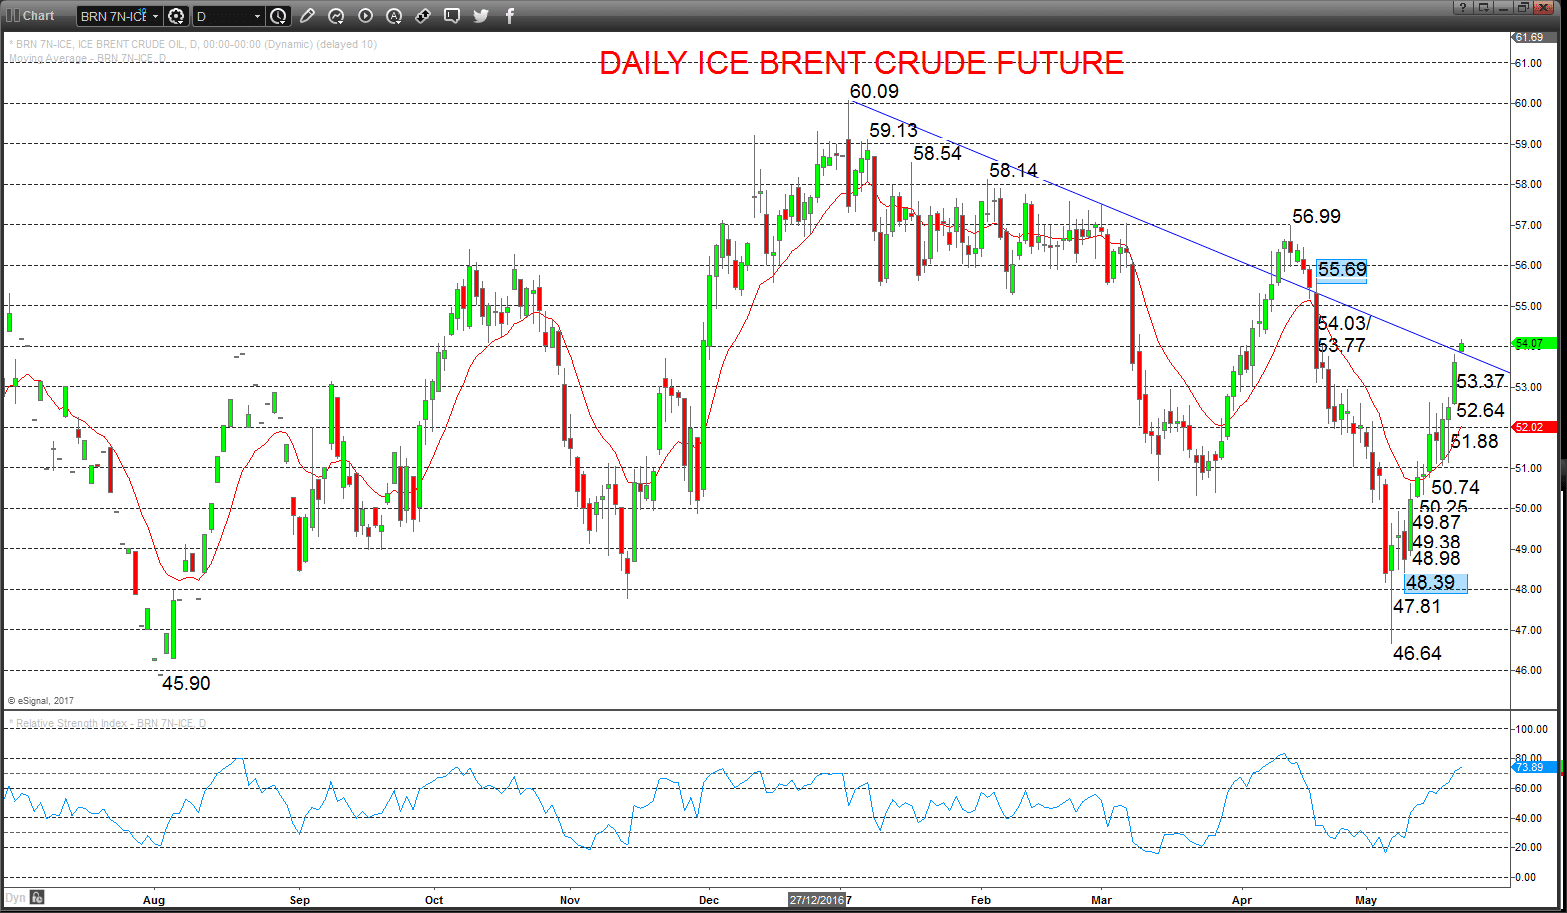The width and height of the screenshot is (1567, 913).
Task: Click the symbol link arrows icon
Action: 423,16
